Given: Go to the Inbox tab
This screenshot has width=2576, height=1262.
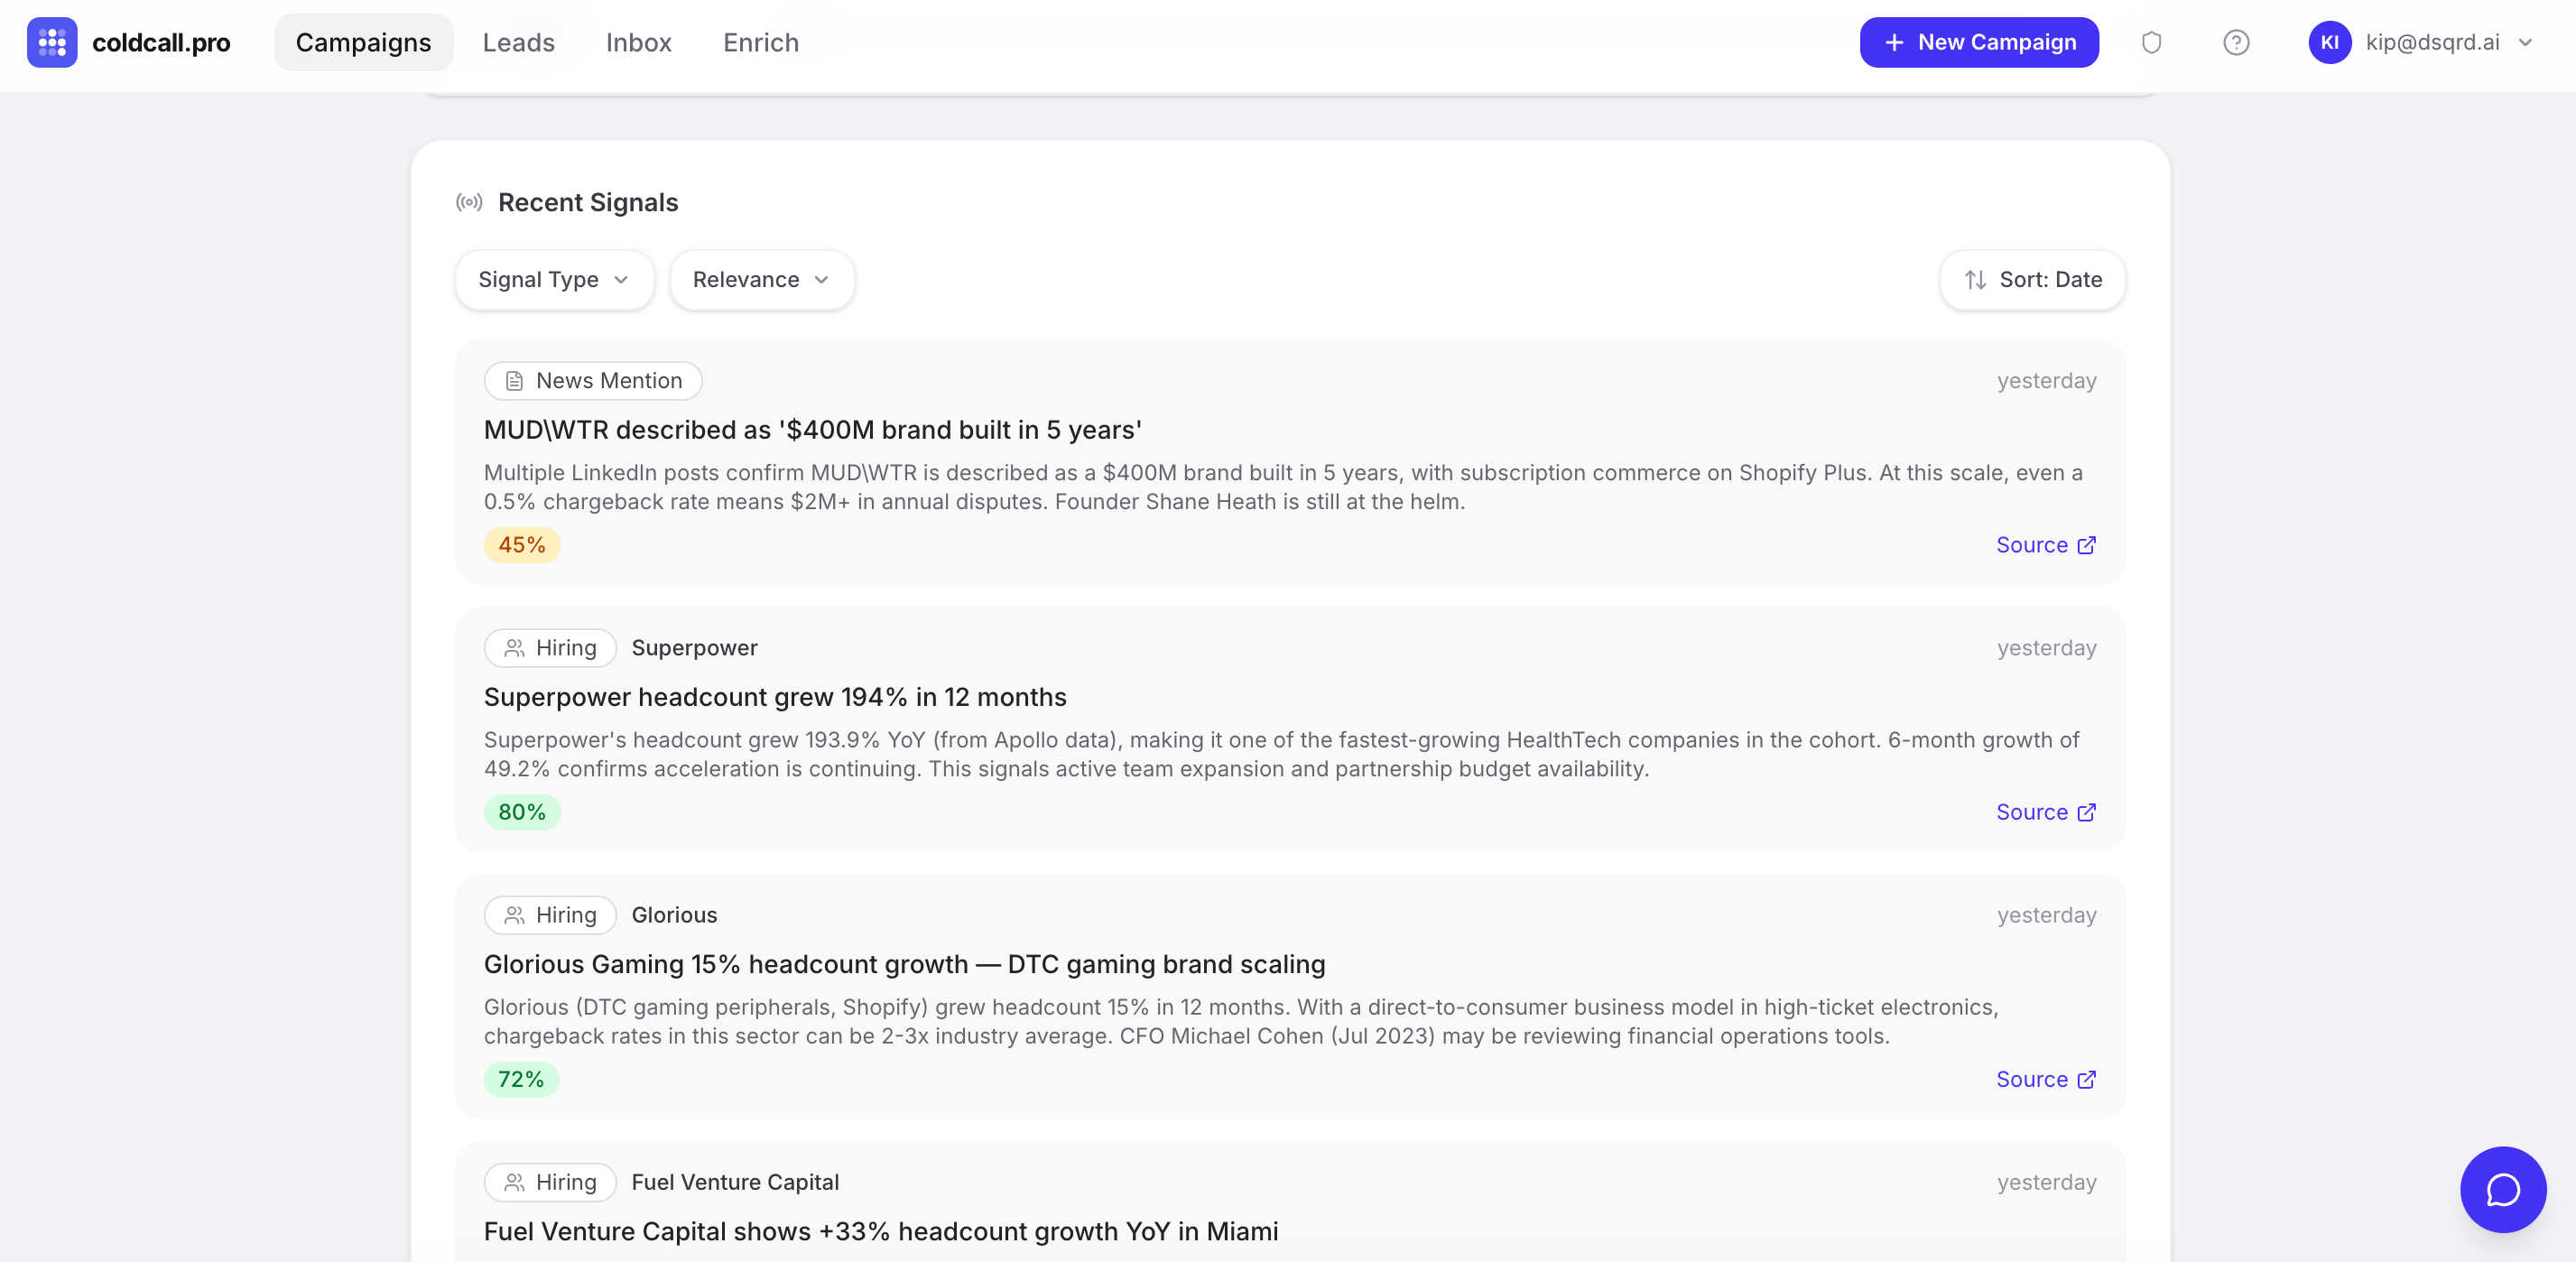Looking at the screenshot, I should [638, 42].
